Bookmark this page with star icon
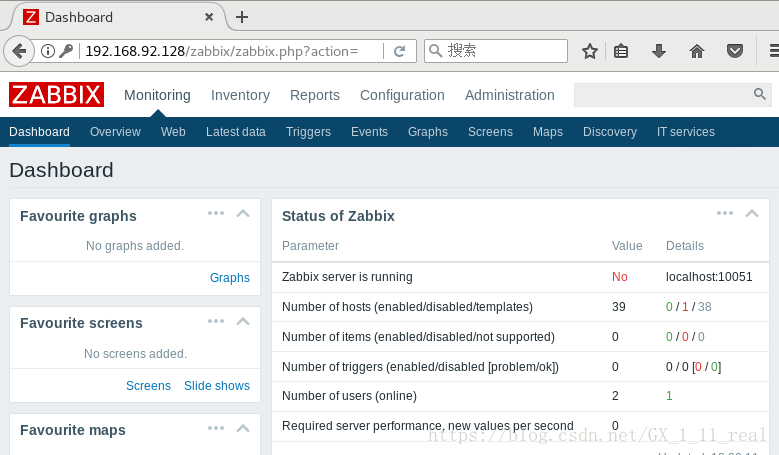Image resolution: width=779 pixels, height=455 pixels. tap(590, 51)
